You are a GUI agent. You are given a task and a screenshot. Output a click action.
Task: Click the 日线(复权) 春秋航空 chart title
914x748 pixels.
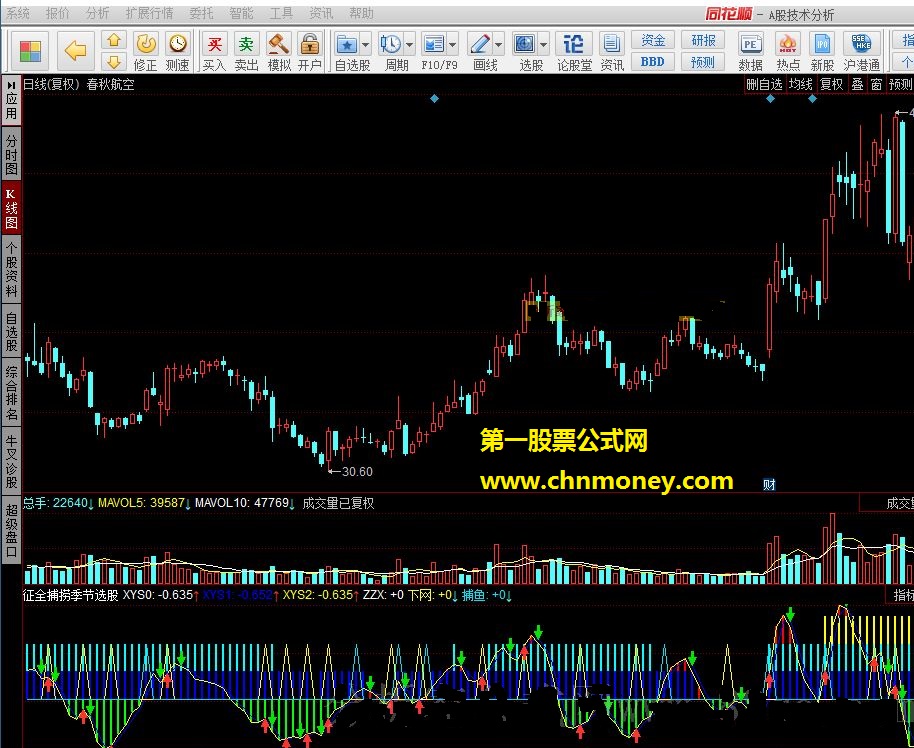point(79,85)
